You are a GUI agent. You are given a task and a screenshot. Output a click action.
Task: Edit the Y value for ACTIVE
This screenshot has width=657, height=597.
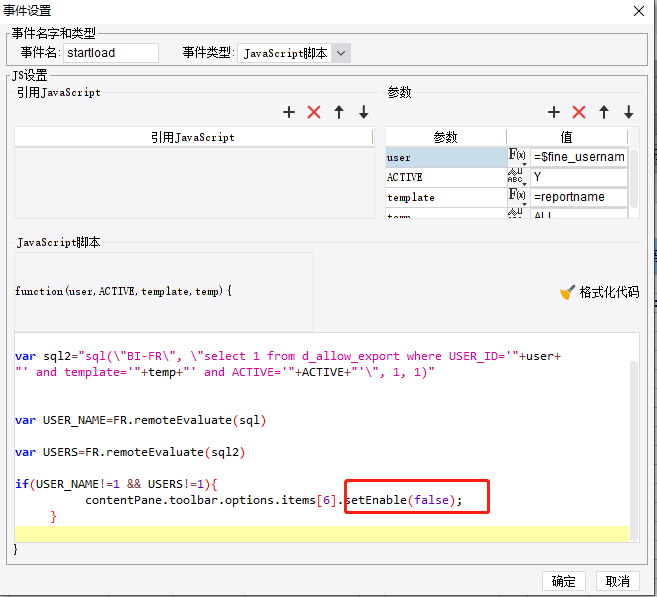[579, 177]
